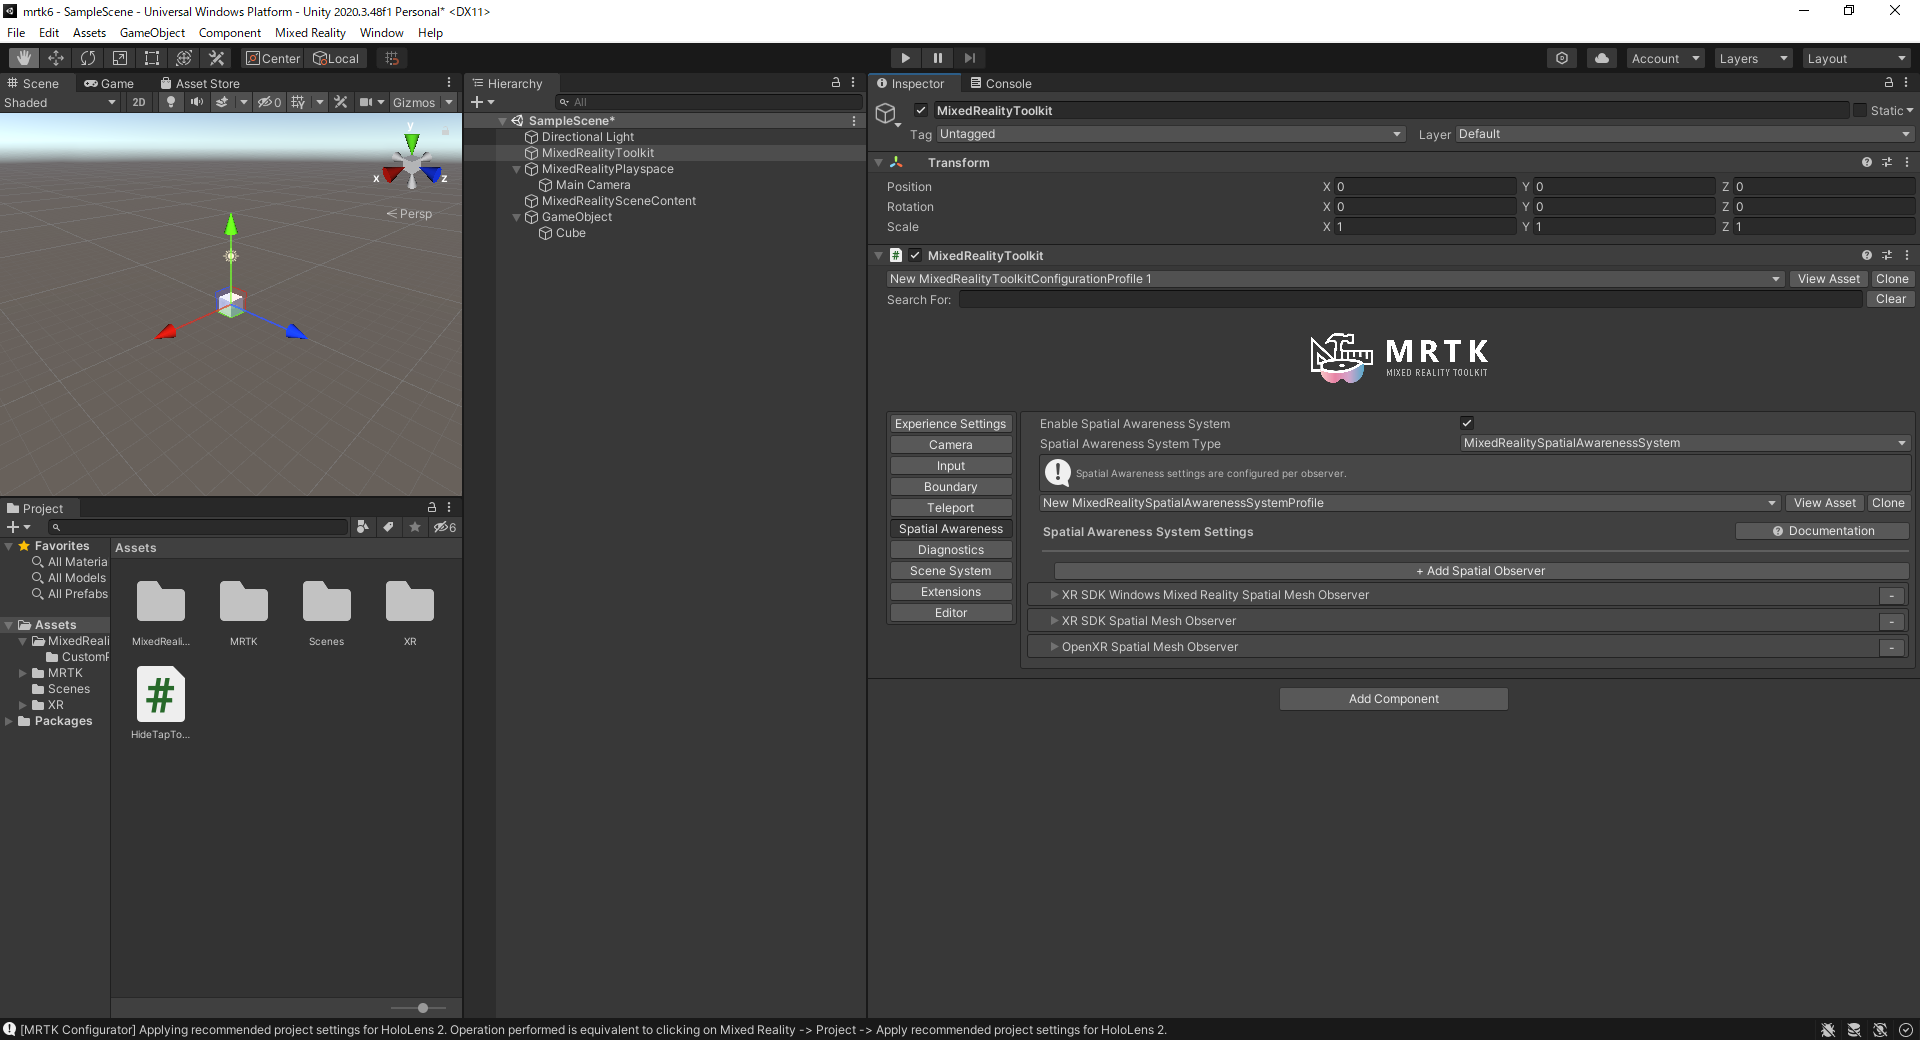Image resolution: width=1920 pixels, height=1040 pixels.
Task: Click the Add Component button
Action: coord(1394,699)
